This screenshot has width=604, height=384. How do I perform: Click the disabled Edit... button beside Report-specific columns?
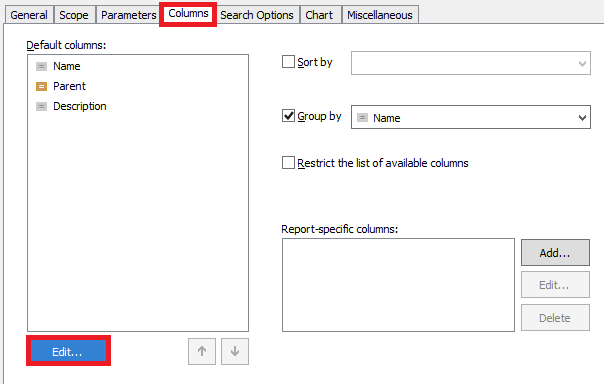pyautogui.click(x=555, y=285)
